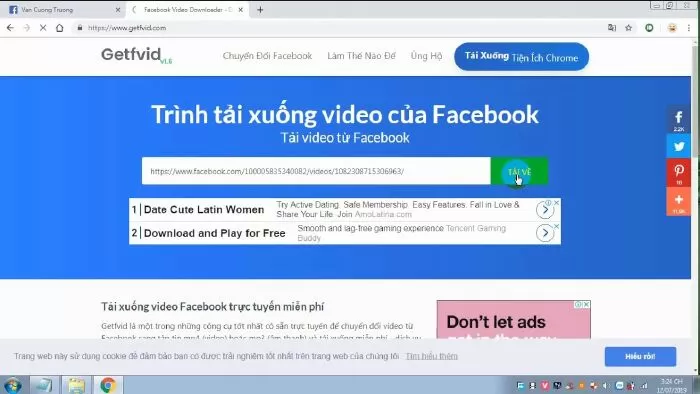Open the translate page icon in address bar
Viewport: 700px width, 394px height.
coord(612,28)
